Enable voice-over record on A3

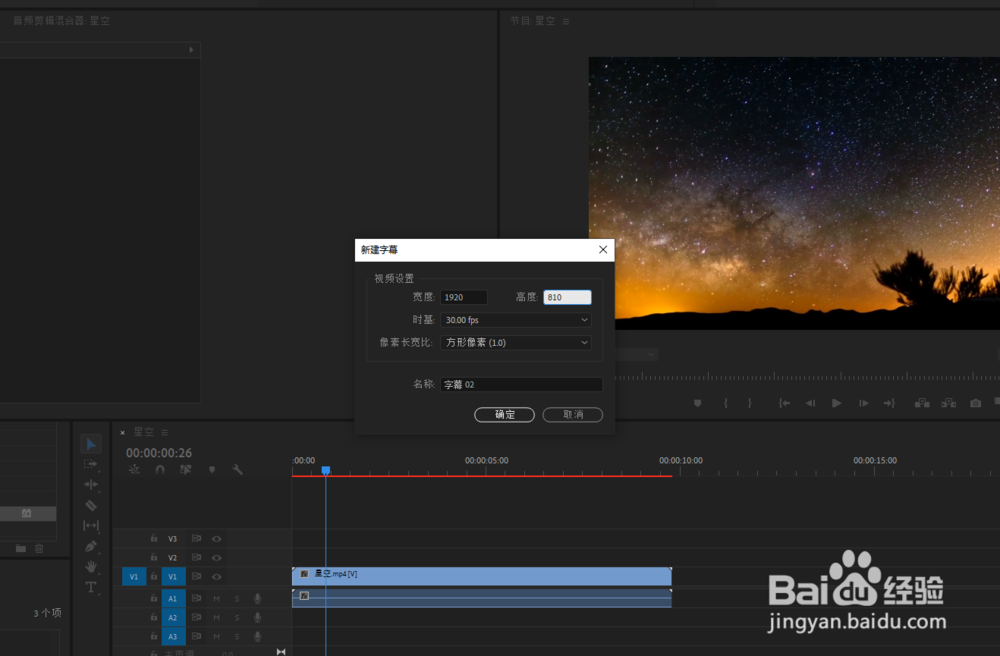(258, 637)
